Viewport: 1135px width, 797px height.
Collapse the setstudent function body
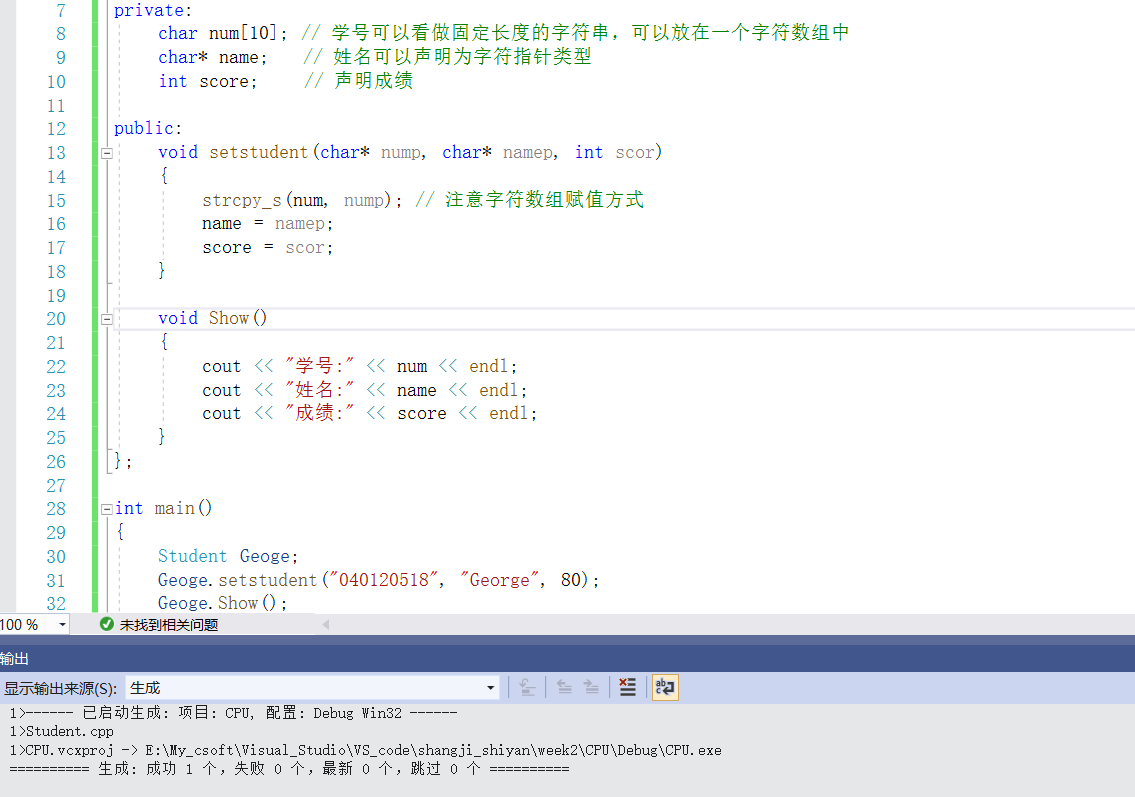[106, 151]
